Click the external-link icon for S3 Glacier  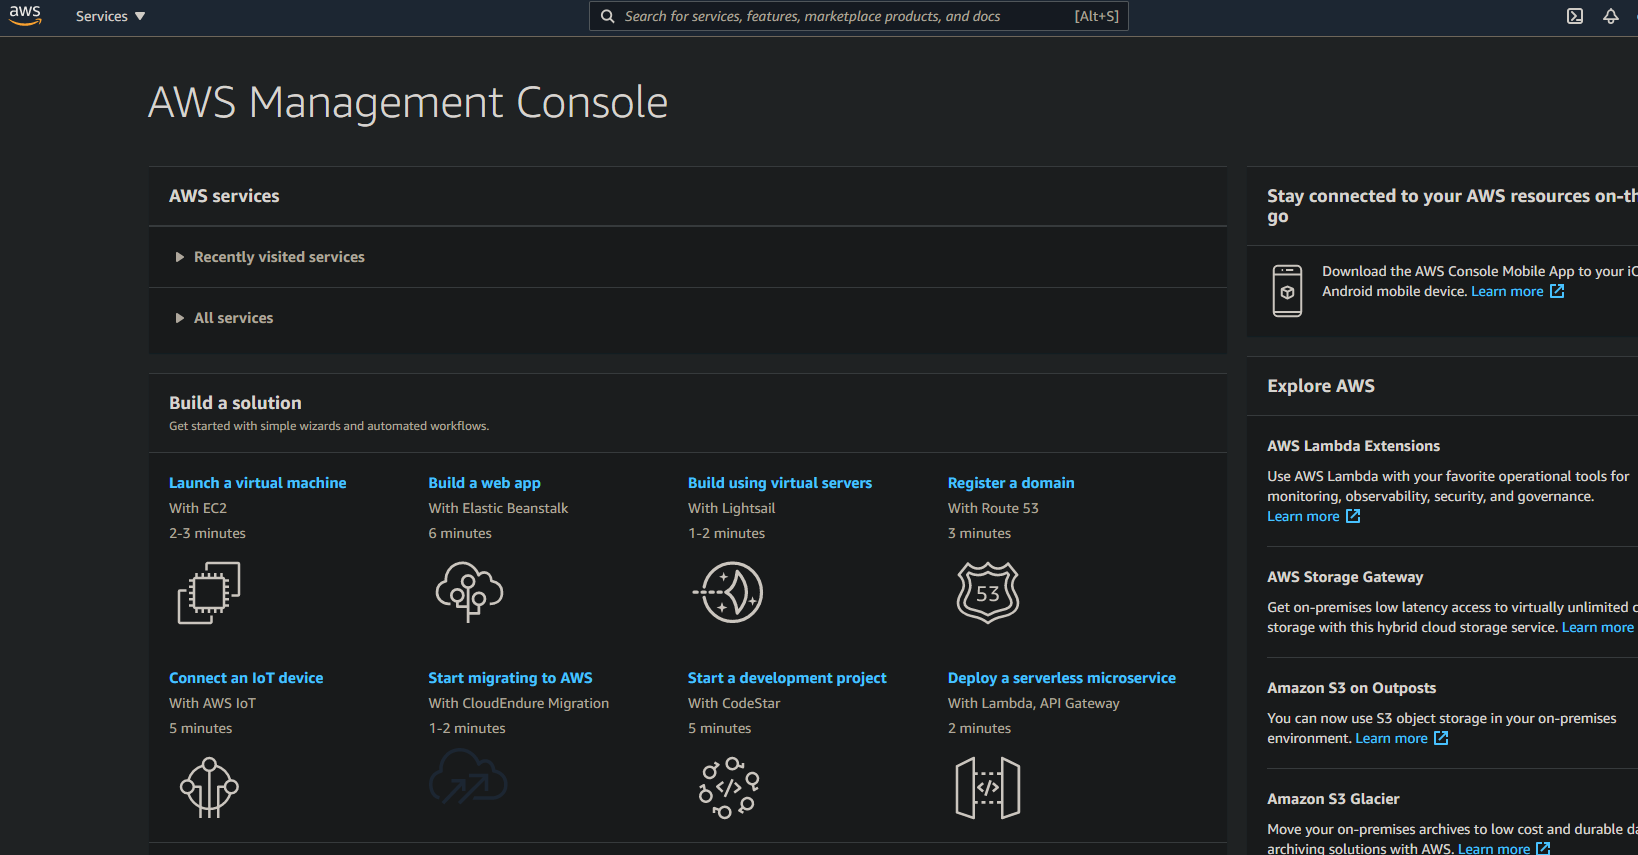click(1543, 849)
